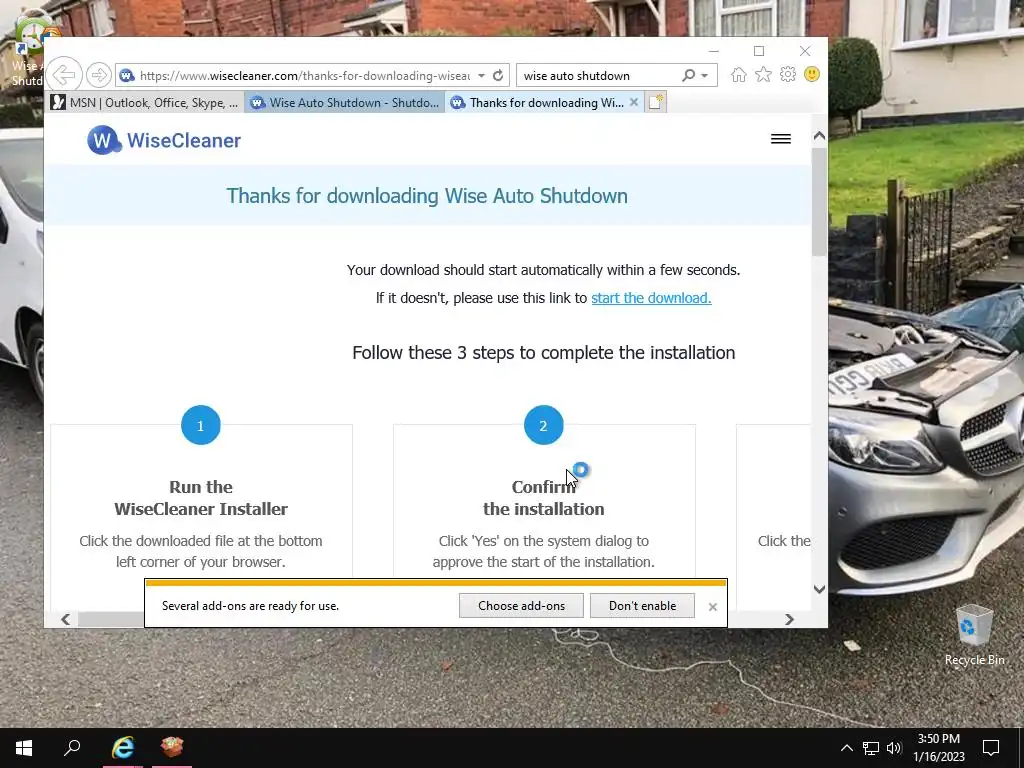Open the Action Center notifications icon
This screenshot has height=768, width=1024.
point(991,748)
